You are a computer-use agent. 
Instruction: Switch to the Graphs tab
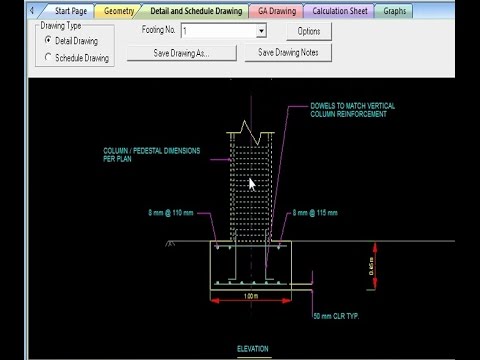(x=394, y=11)
